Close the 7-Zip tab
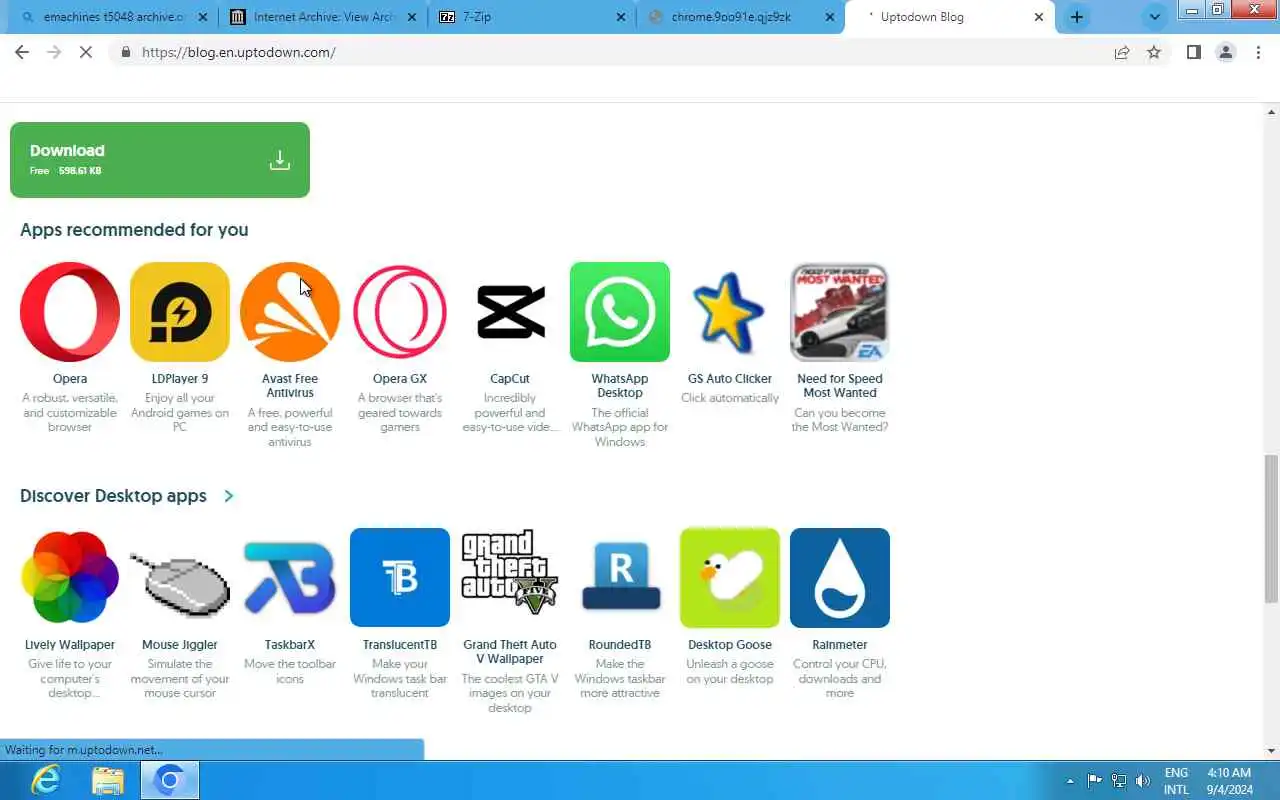 point(620,17)
